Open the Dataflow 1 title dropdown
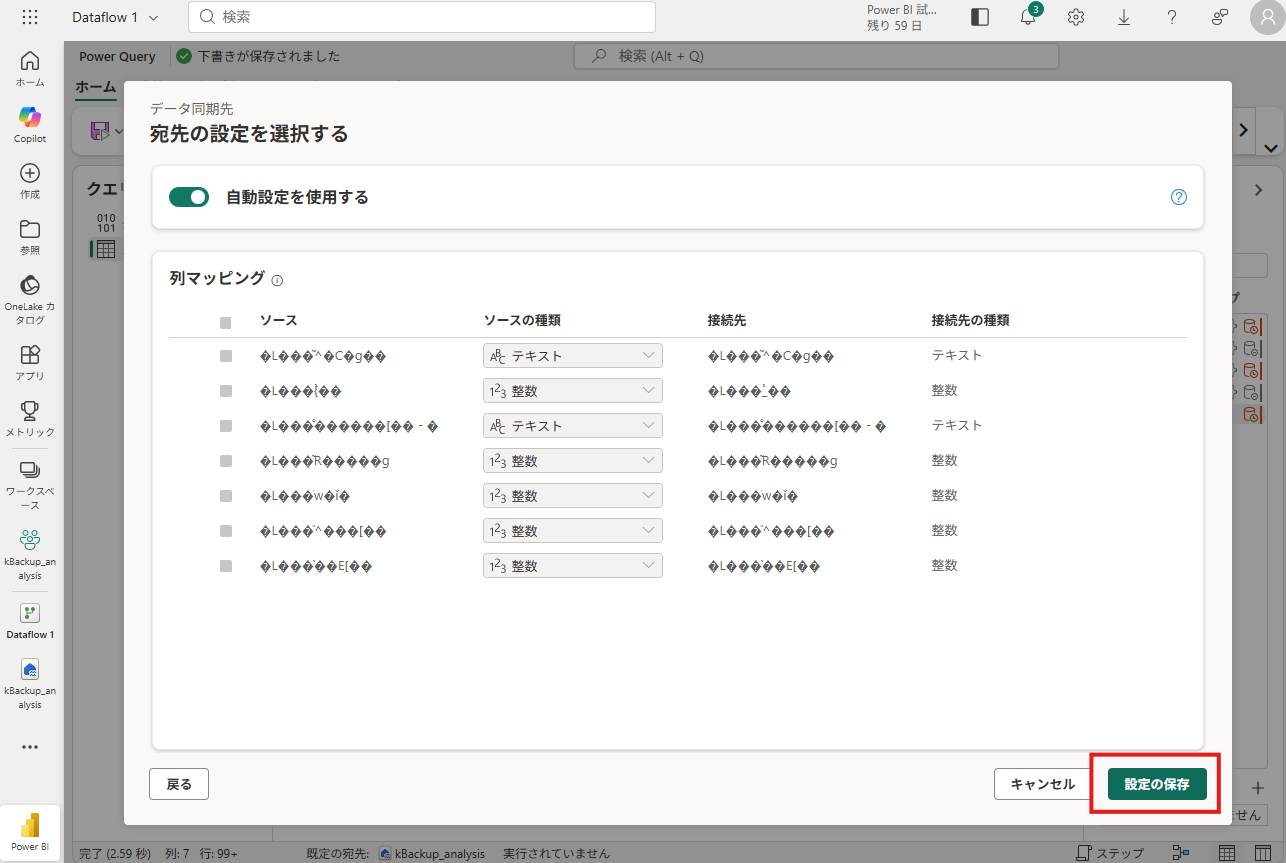 pos(115,17)
